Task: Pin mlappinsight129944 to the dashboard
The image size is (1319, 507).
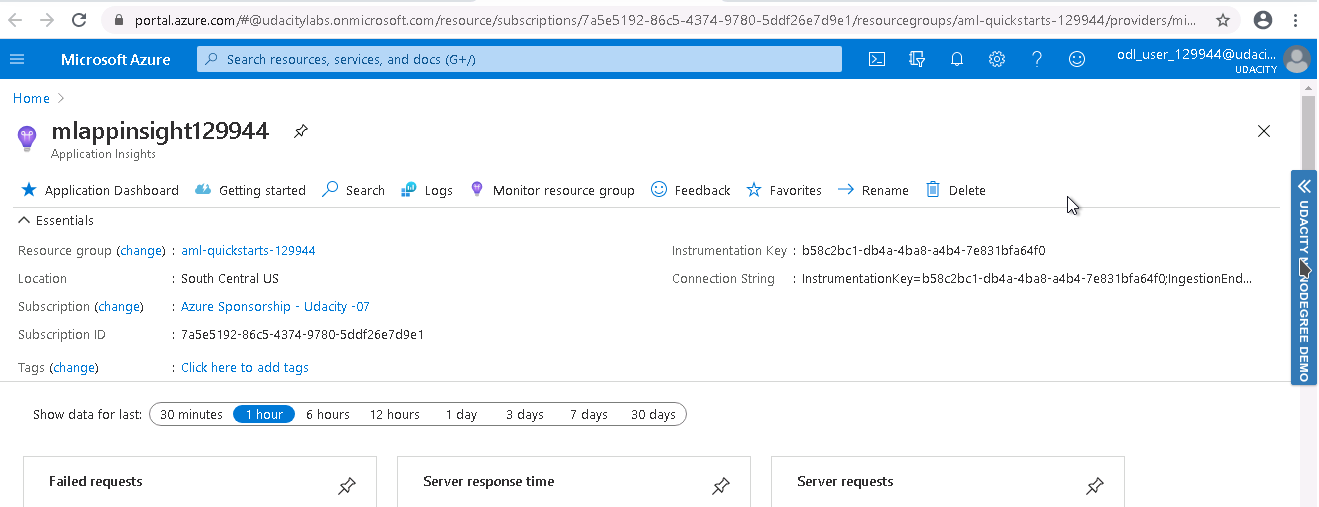Action: [300, 131]
